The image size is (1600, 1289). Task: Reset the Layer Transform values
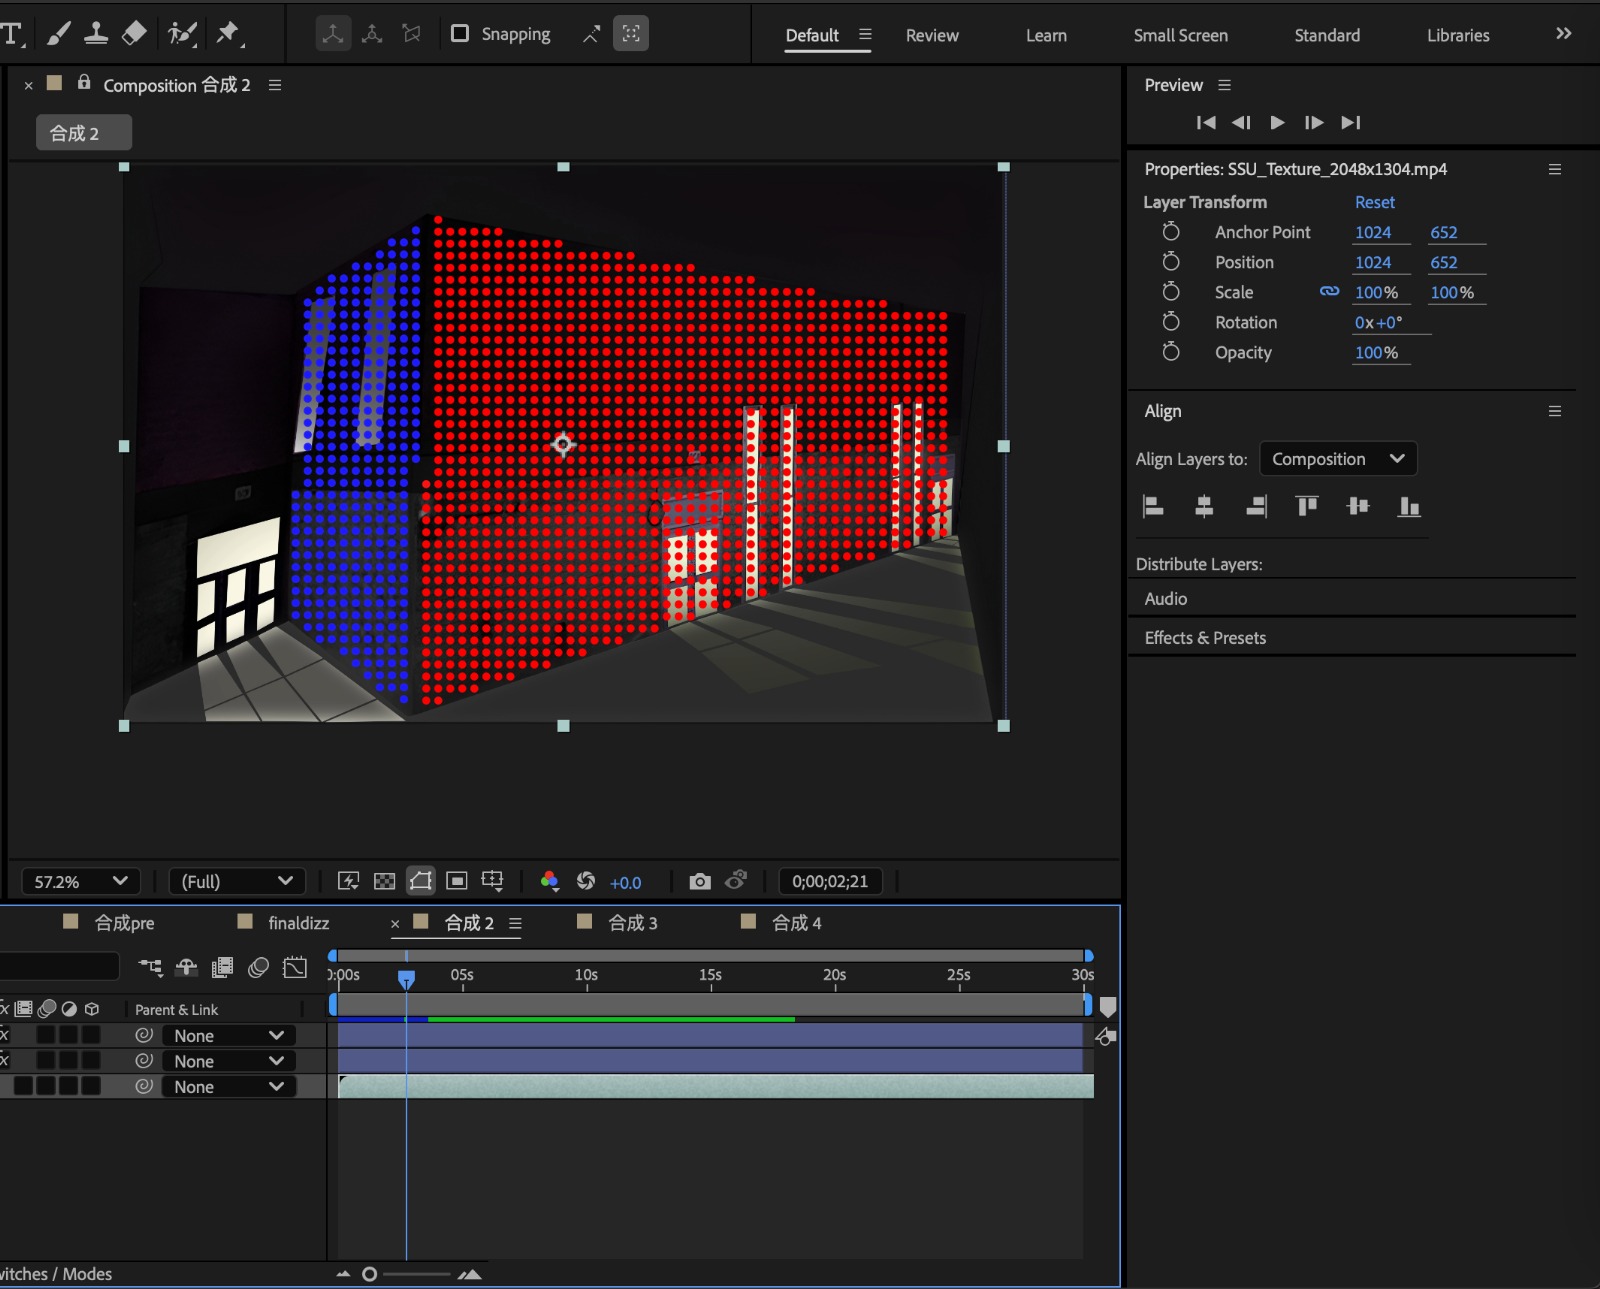point(1374,202)
